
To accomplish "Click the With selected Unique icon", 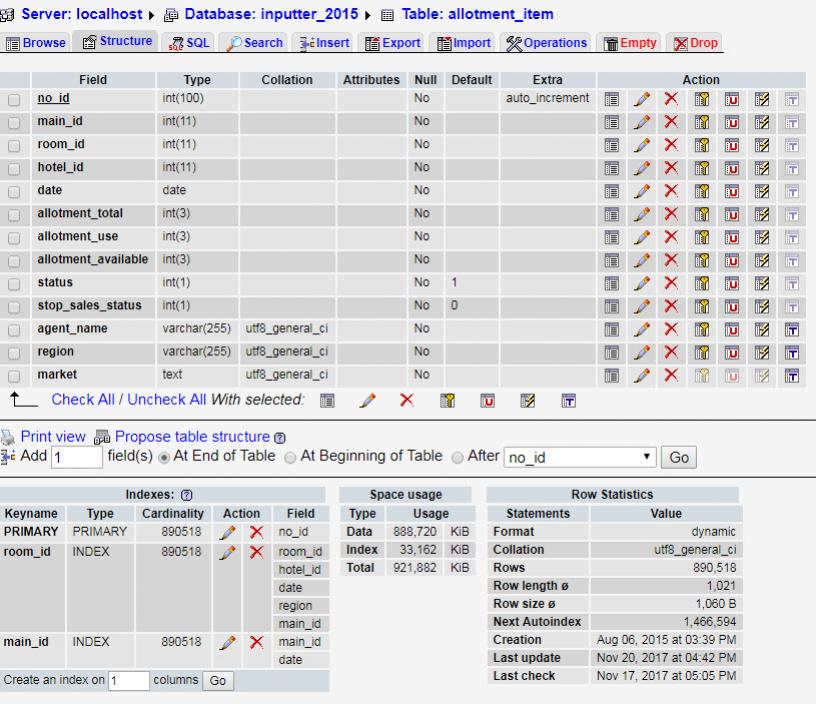I will tap(488, 401).
